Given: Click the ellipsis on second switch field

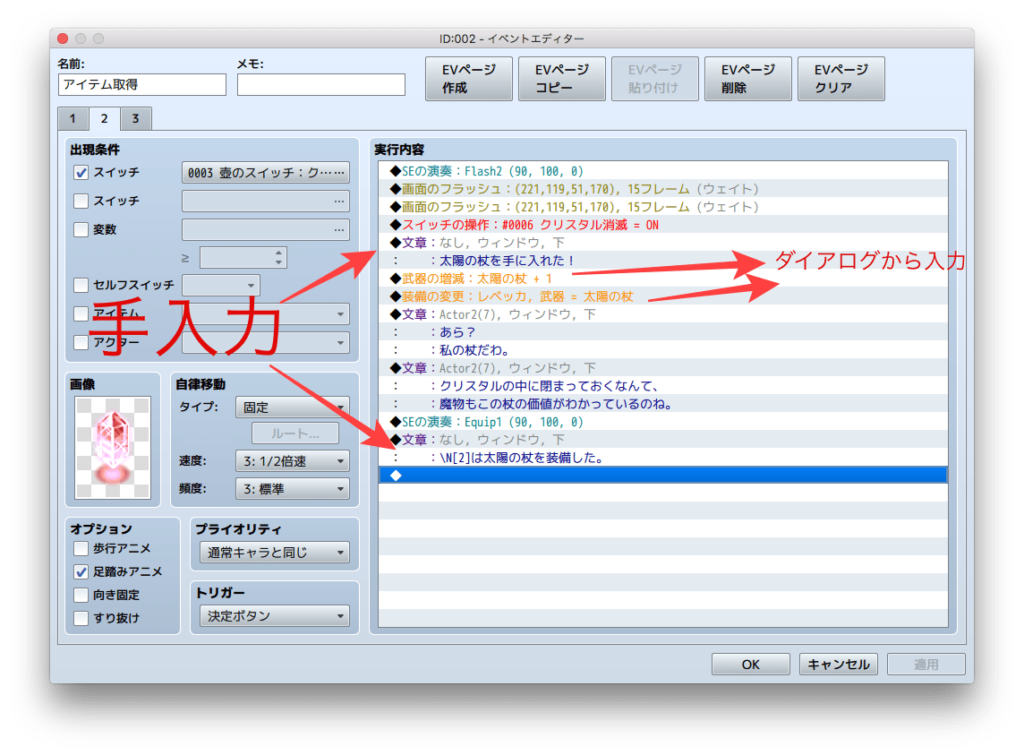Looking at the screenshot, I should 339,201.
